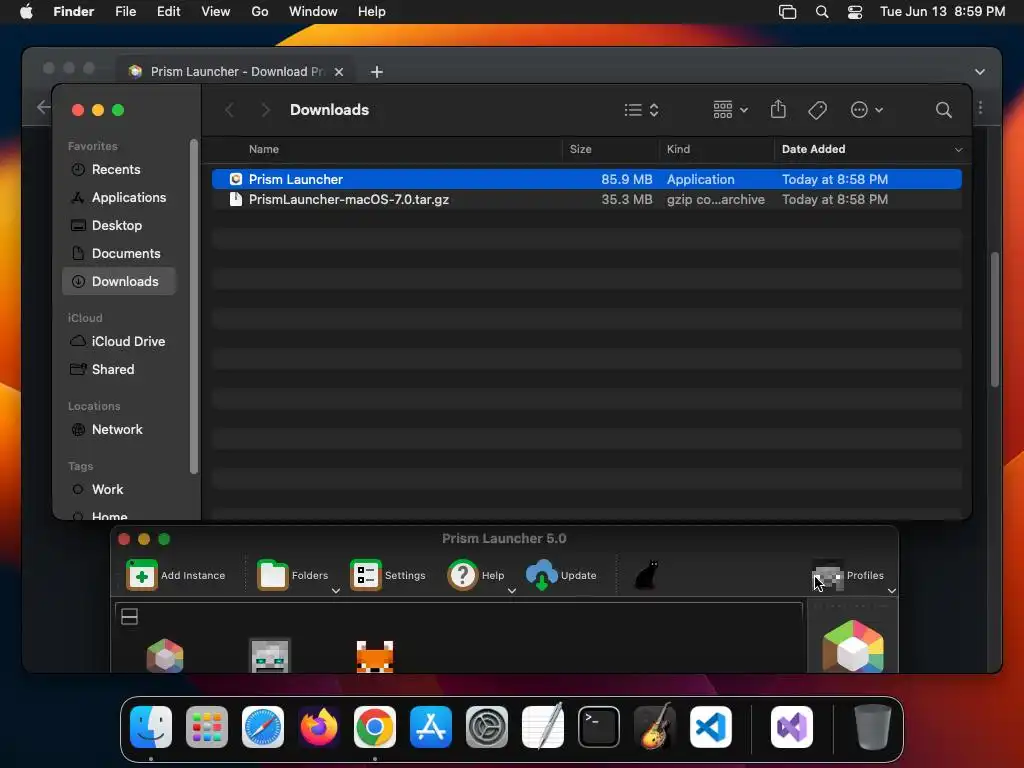Open Visual Studio Code from Dock
The image size is (1024, 768).
coord(711,727)
